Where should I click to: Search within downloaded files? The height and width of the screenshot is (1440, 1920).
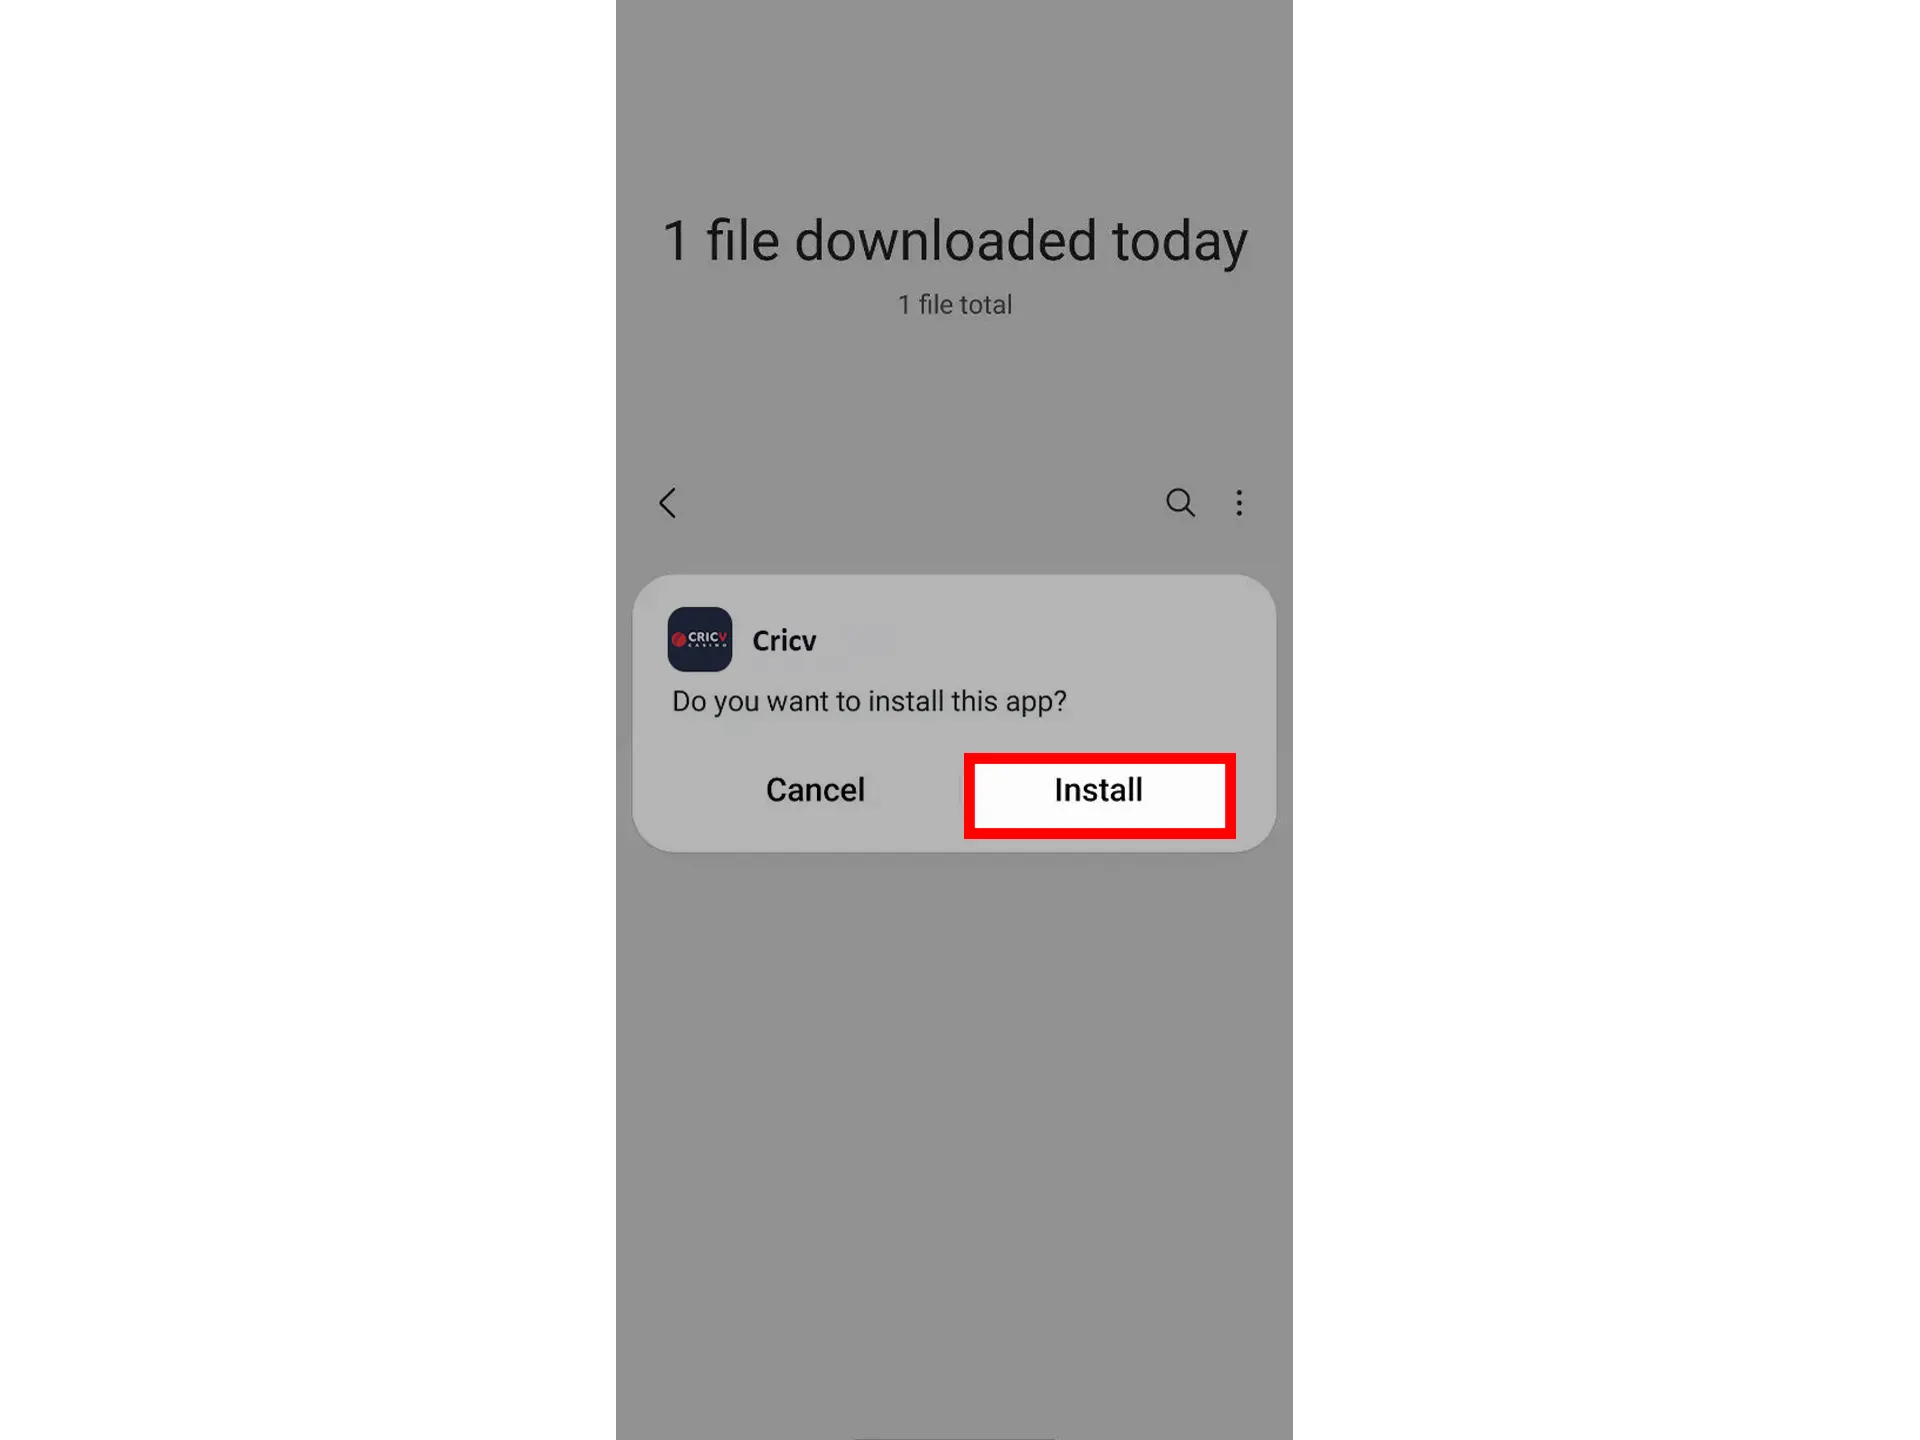1181,501
